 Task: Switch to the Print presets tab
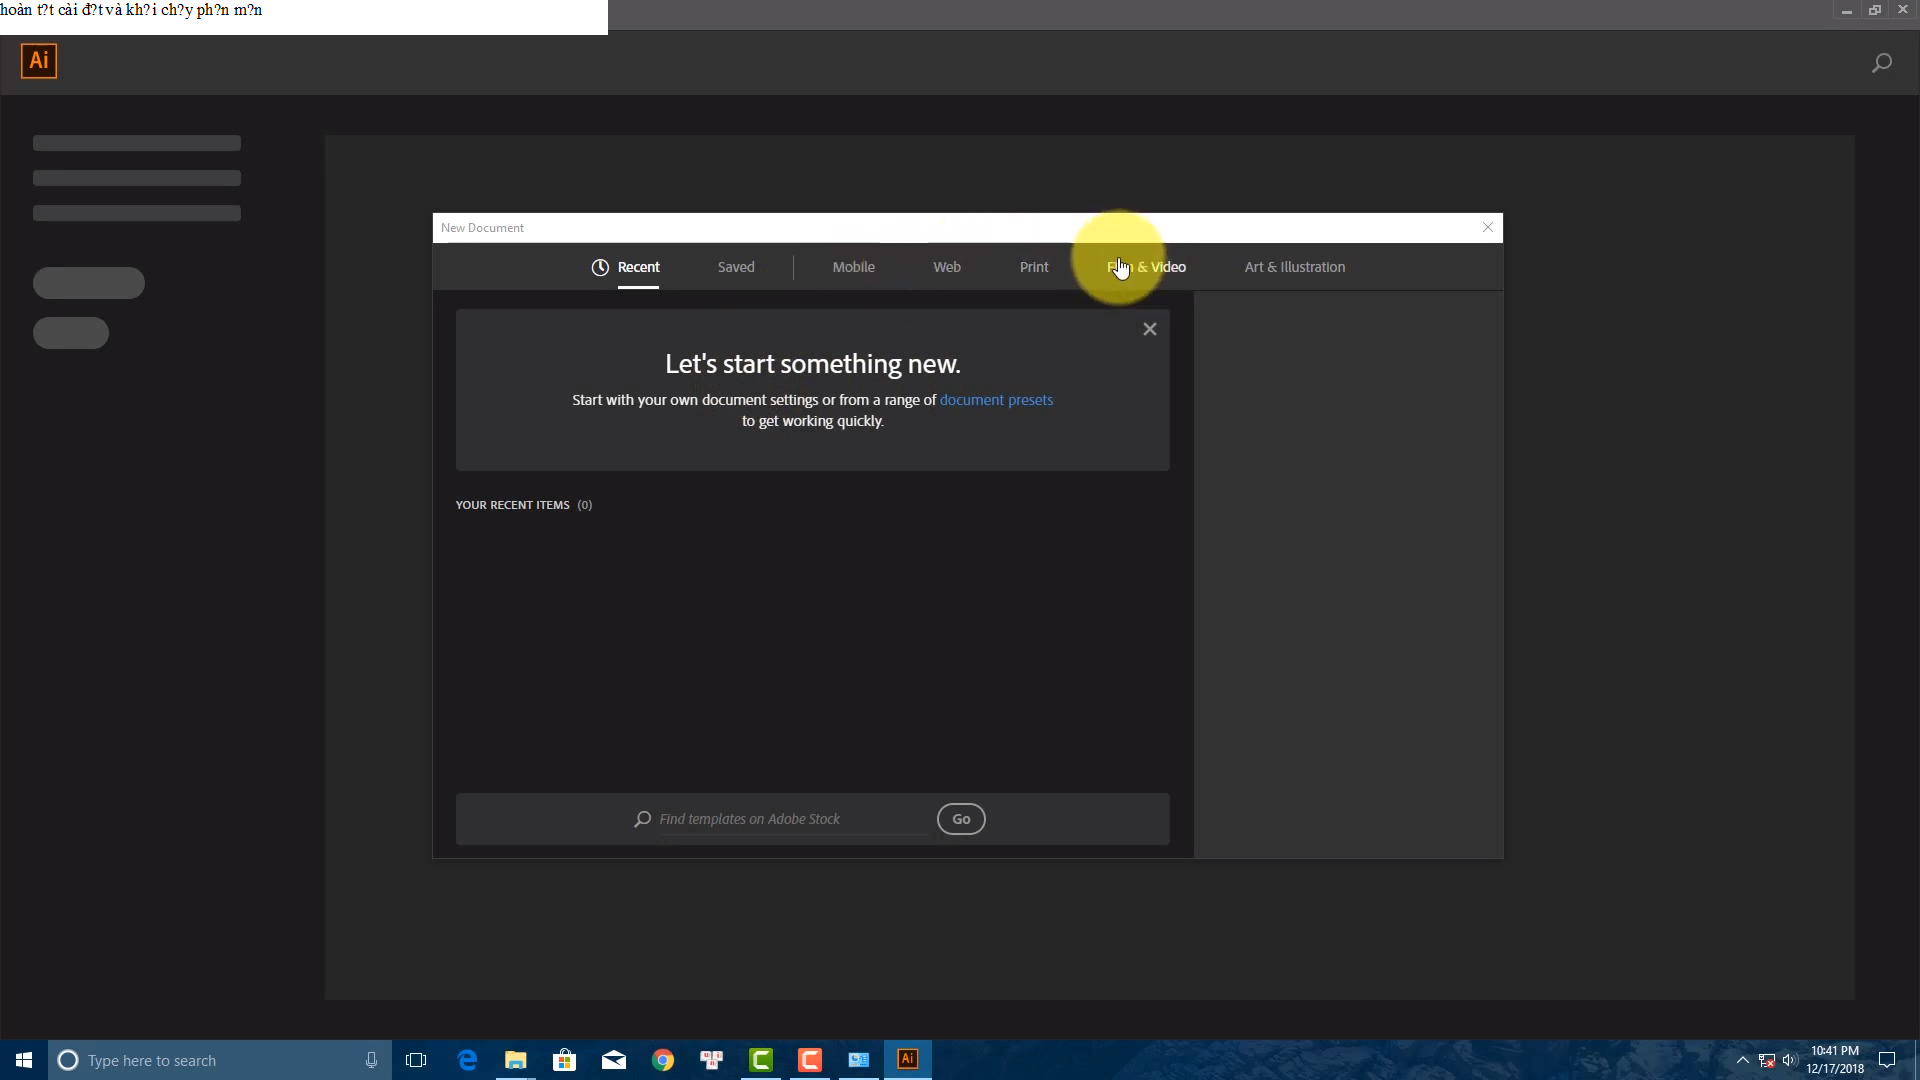click(x=1033, y=267)
